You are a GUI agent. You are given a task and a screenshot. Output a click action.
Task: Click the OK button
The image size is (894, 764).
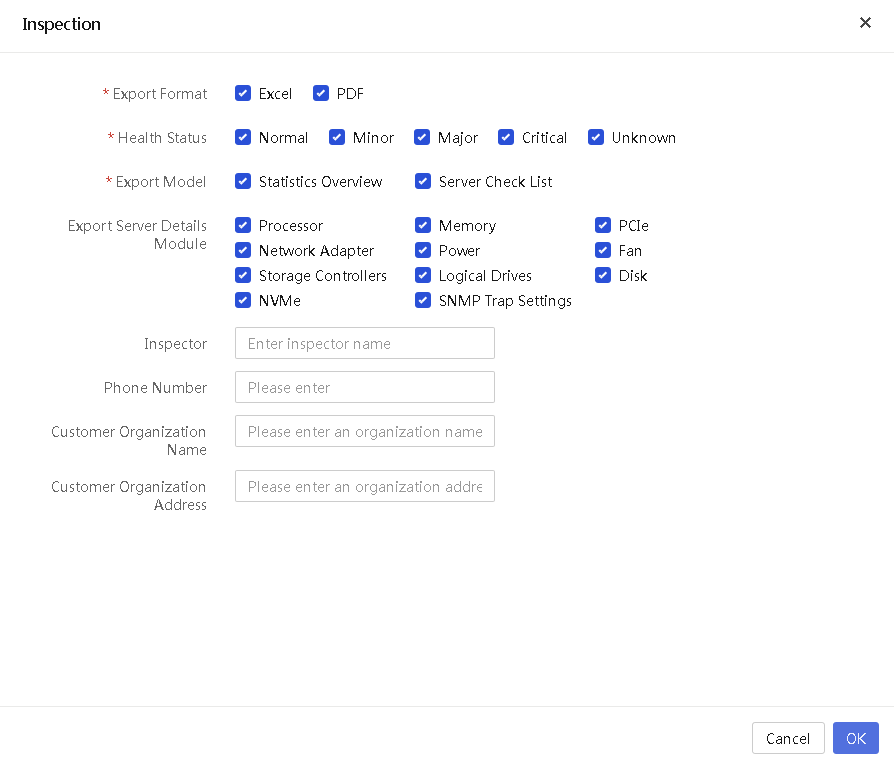pyautogui.click(x=855, y=738)
